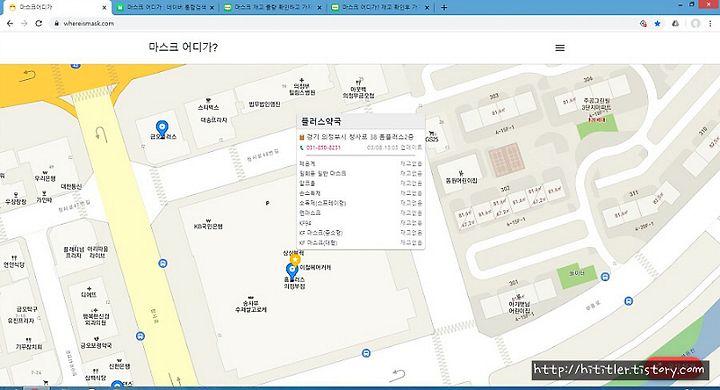This screenshot has height=390, width=720.
Task: Click the KB국민은행 label on the map
Action: tap(208, 226)
